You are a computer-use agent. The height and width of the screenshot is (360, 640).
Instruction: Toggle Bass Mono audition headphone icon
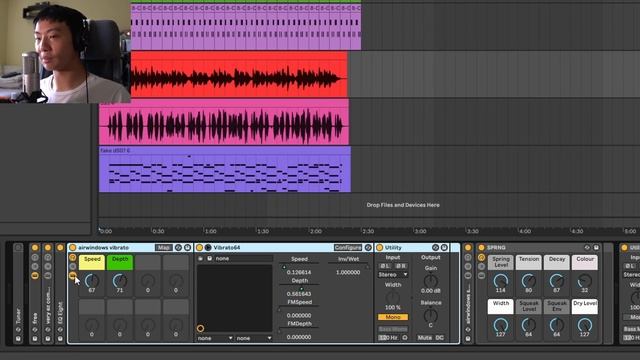point(405,338)
